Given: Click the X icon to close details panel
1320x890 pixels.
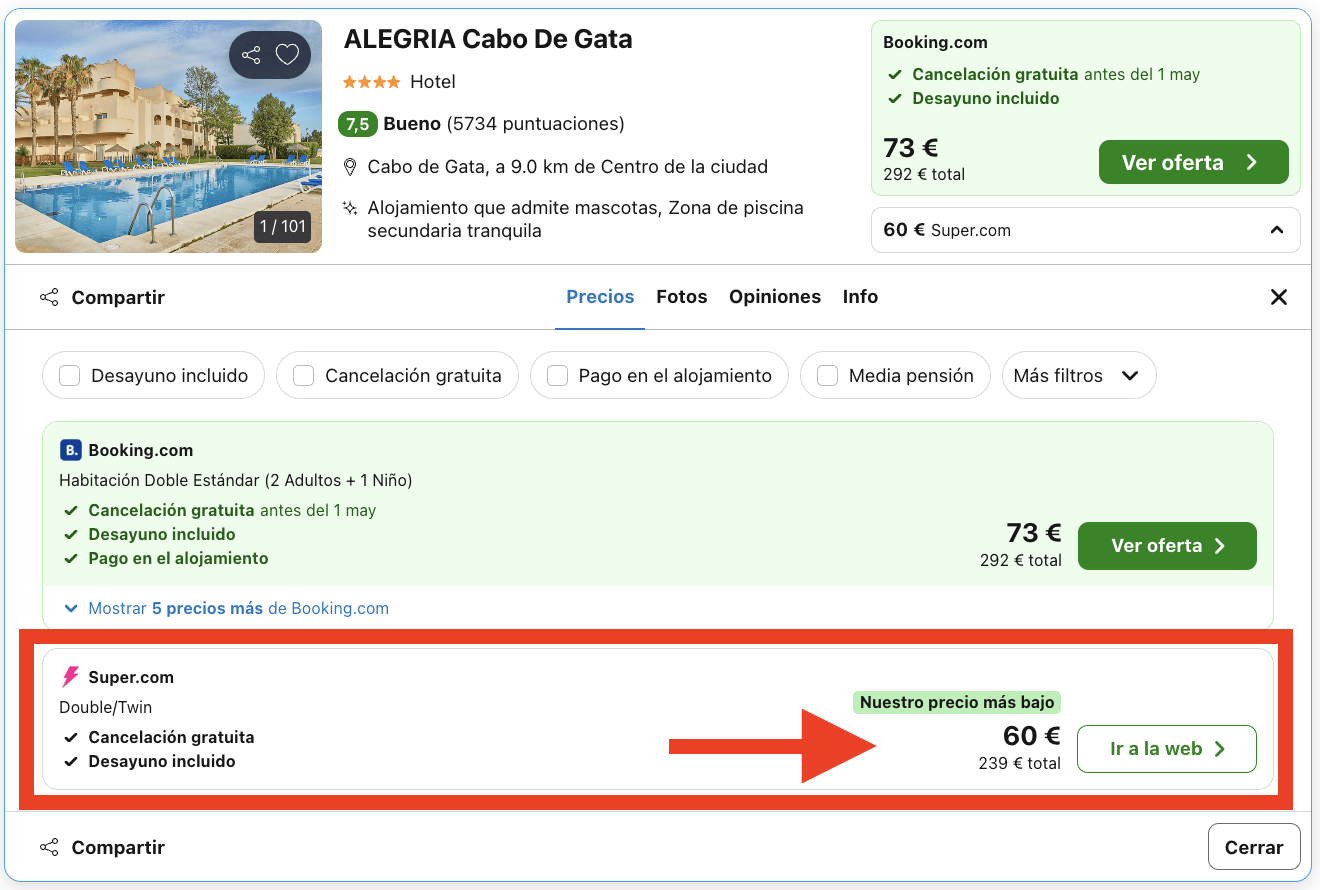Looking at the screenshot, I should [x=1278, y=297].
